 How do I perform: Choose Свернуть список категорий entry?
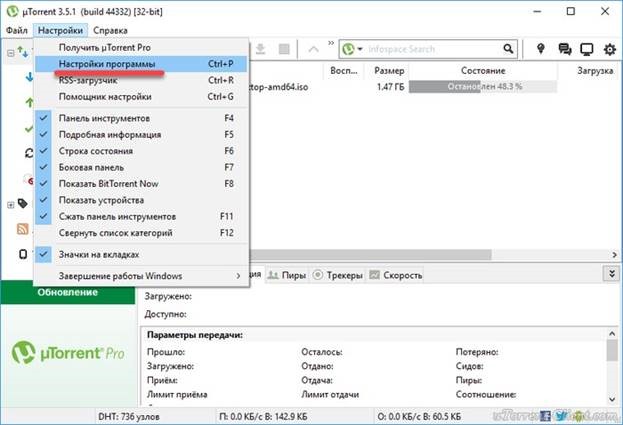[x=141, y=233]
